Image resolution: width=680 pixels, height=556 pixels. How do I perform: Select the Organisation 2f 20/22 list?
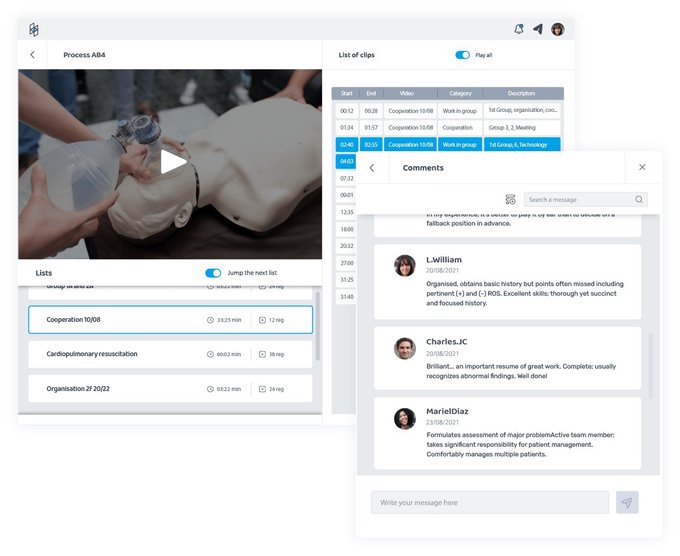170,389
